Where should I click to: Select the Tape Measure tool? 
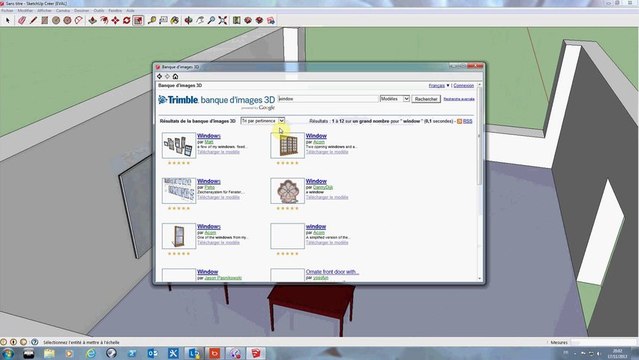[x=152, y=20]
